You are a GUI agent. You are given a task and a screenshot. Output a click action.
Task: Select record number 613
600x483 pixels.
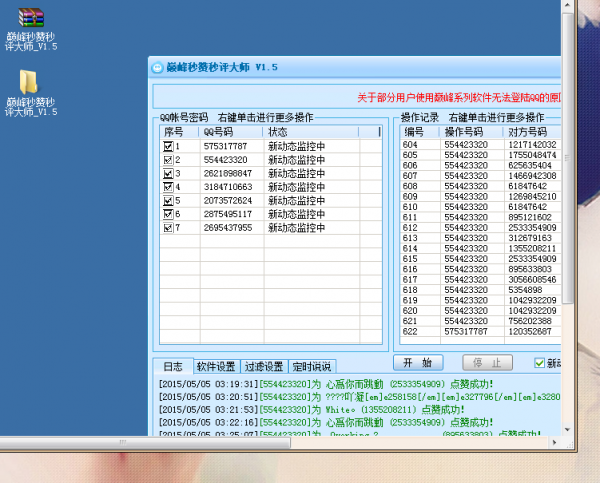tap(410, 238)
